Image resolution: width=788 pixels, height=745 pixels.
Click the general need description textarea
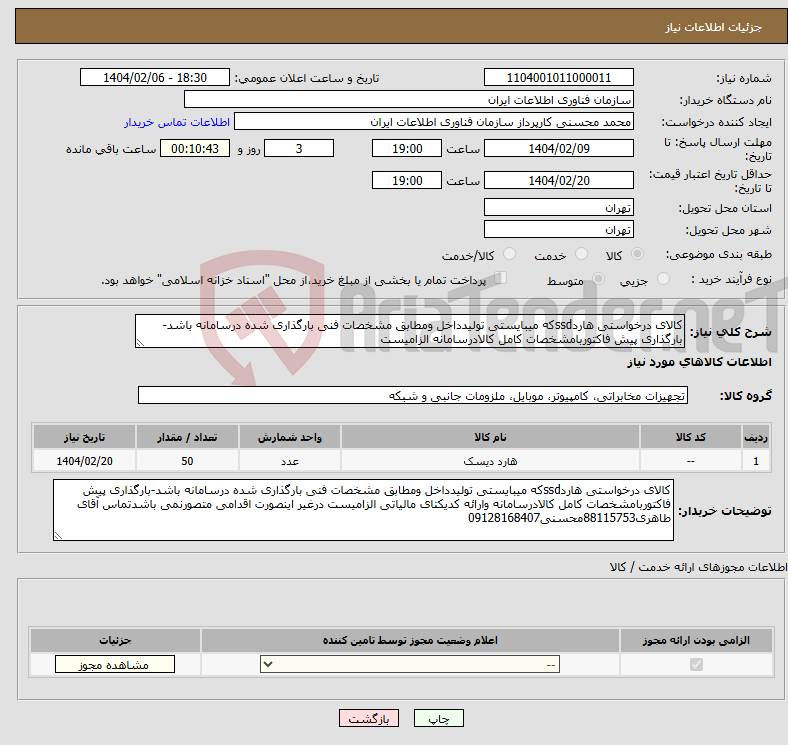click(410, 331)
